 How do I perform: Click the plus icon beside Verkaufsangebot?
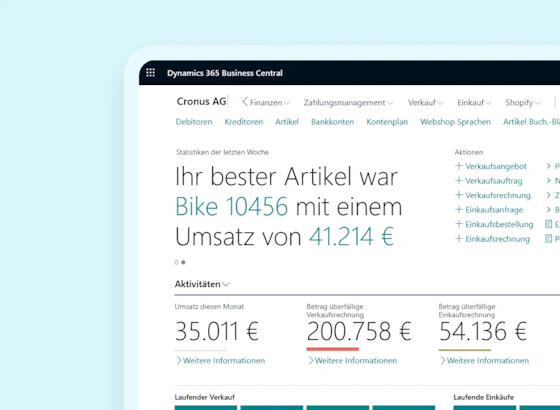[x=459, y=166]
